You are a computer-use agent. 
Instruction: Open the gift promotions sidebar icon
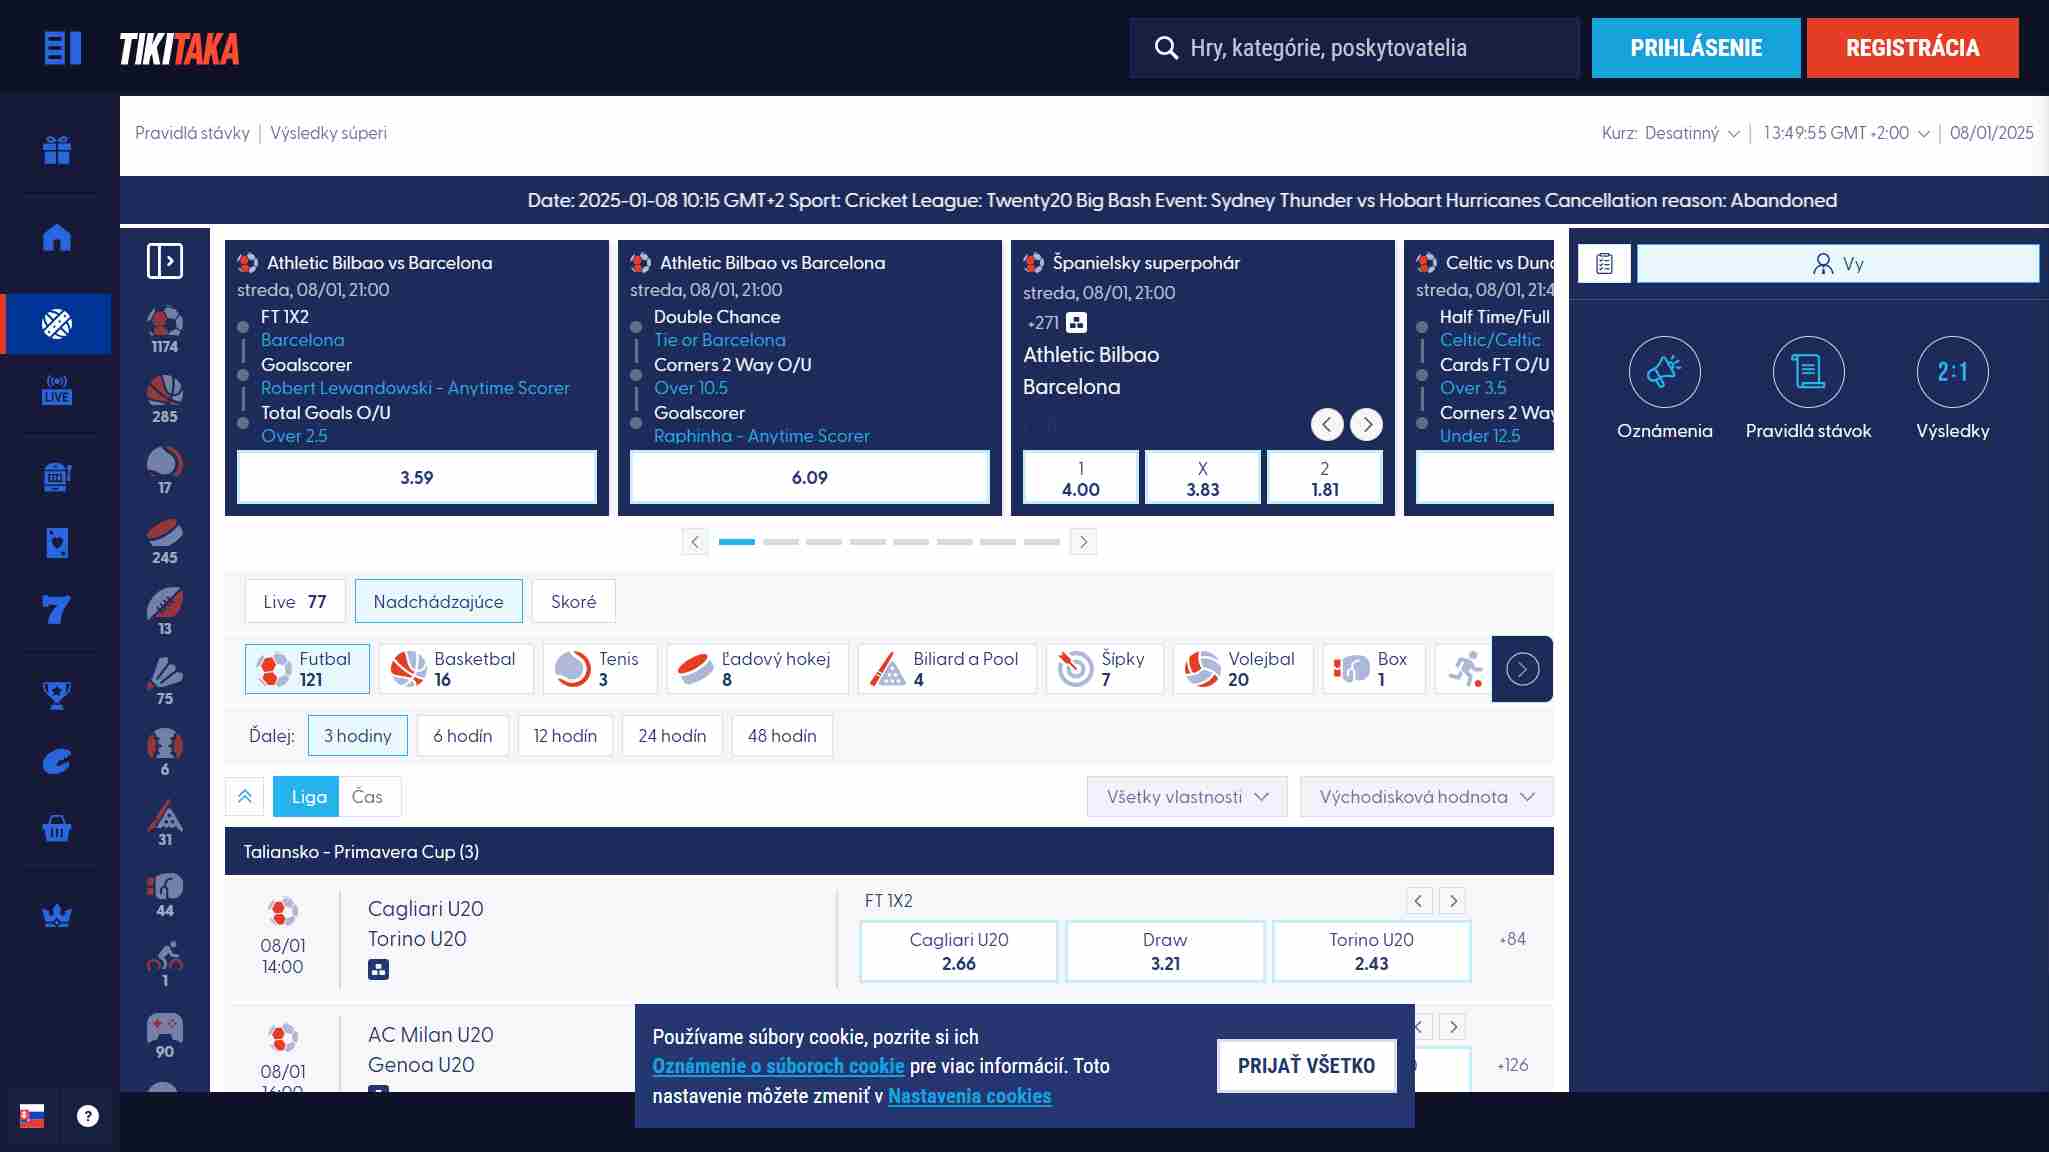(57, 150)
